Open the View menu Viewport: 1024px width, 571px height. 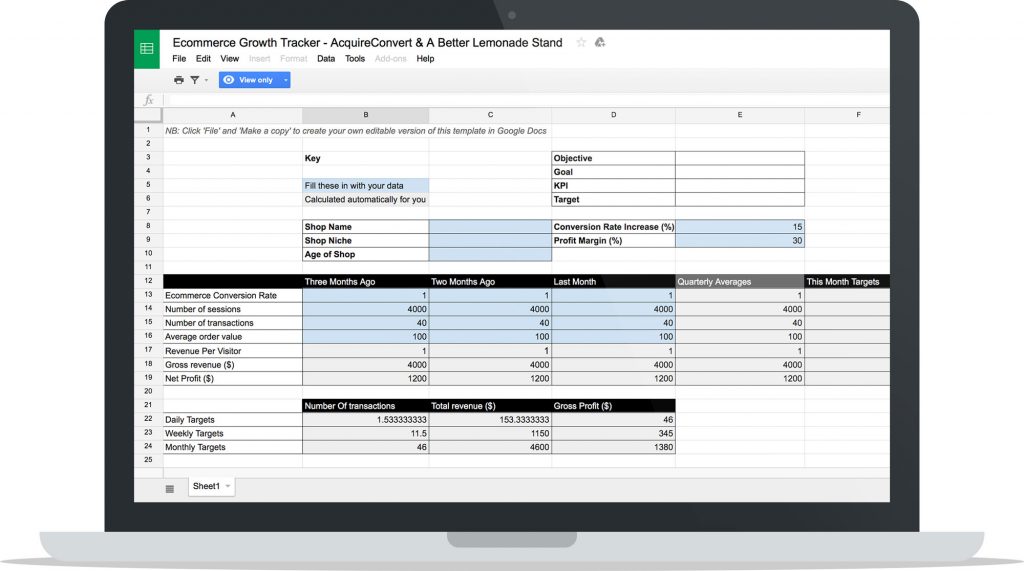pyautogui.click(x=229, y=59)
